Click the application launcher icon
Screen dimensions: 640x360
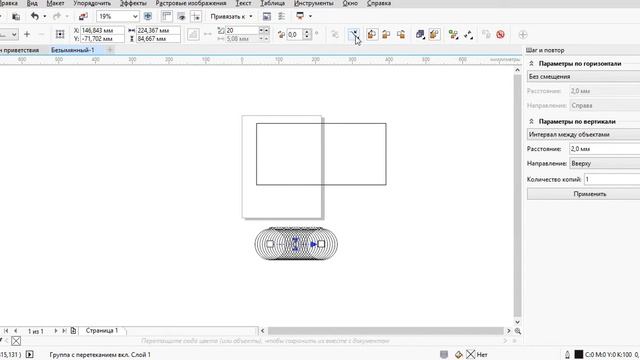click(x=300, y=16)
